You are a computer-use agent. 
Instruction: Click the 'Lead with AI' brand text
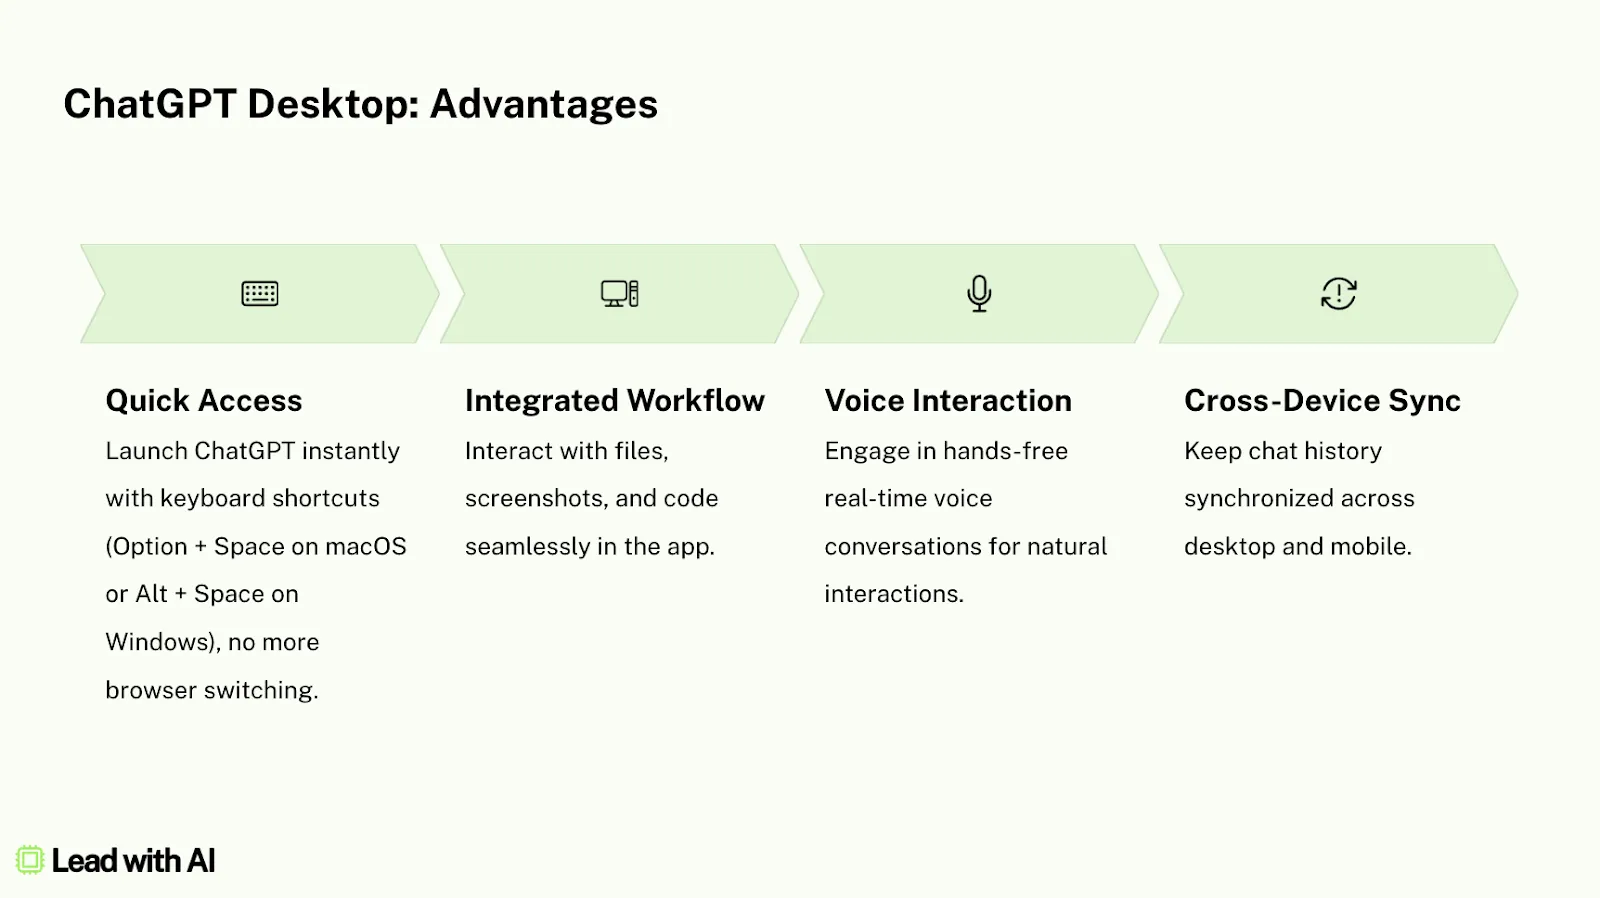tap(133, 861)
